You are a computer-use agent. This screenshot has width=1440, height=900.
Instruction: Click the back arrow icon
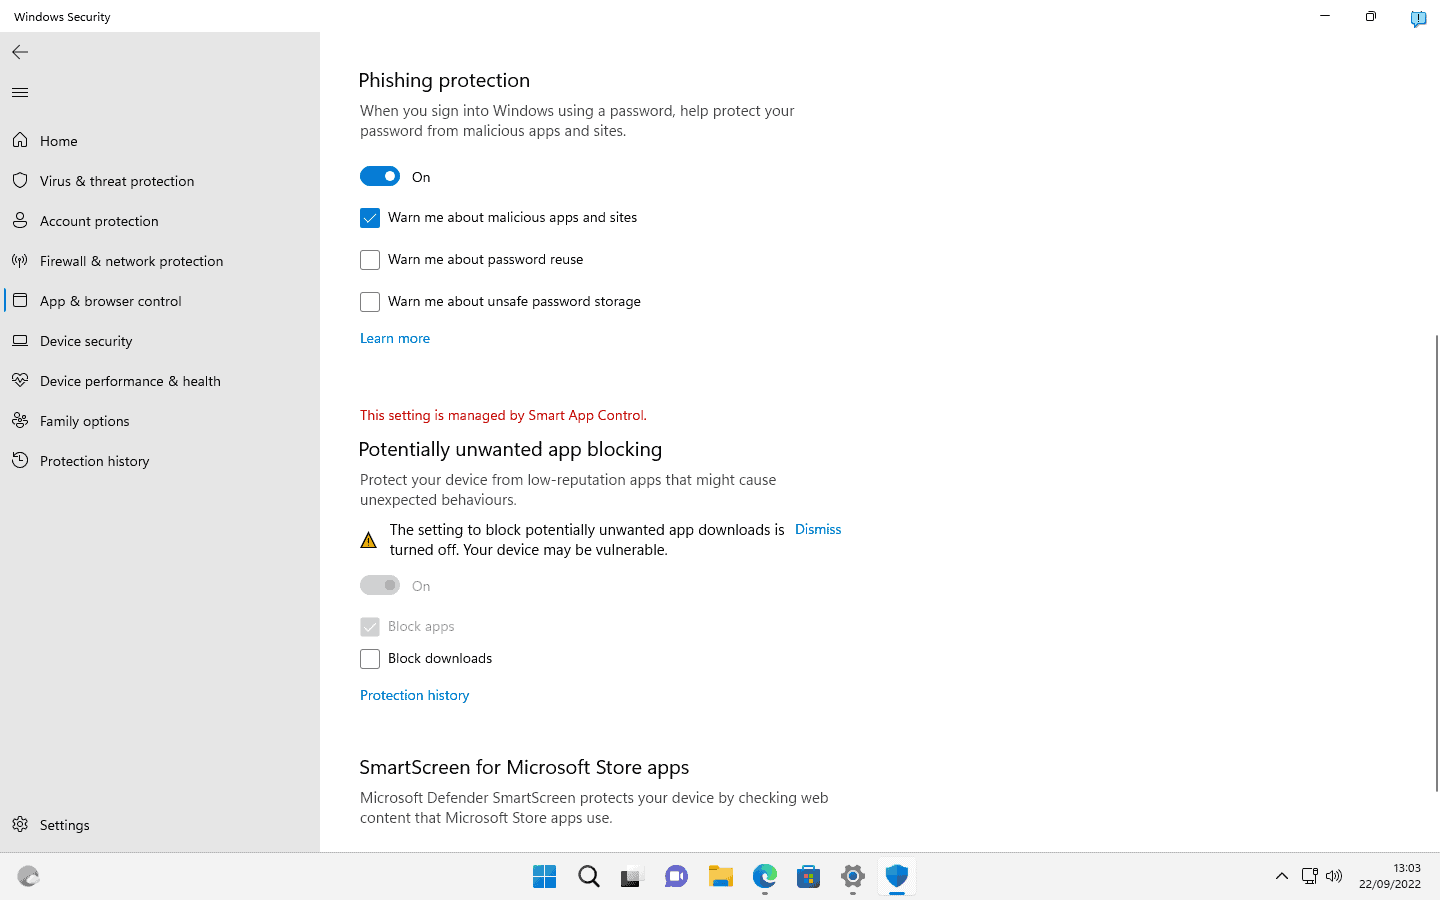20,52
